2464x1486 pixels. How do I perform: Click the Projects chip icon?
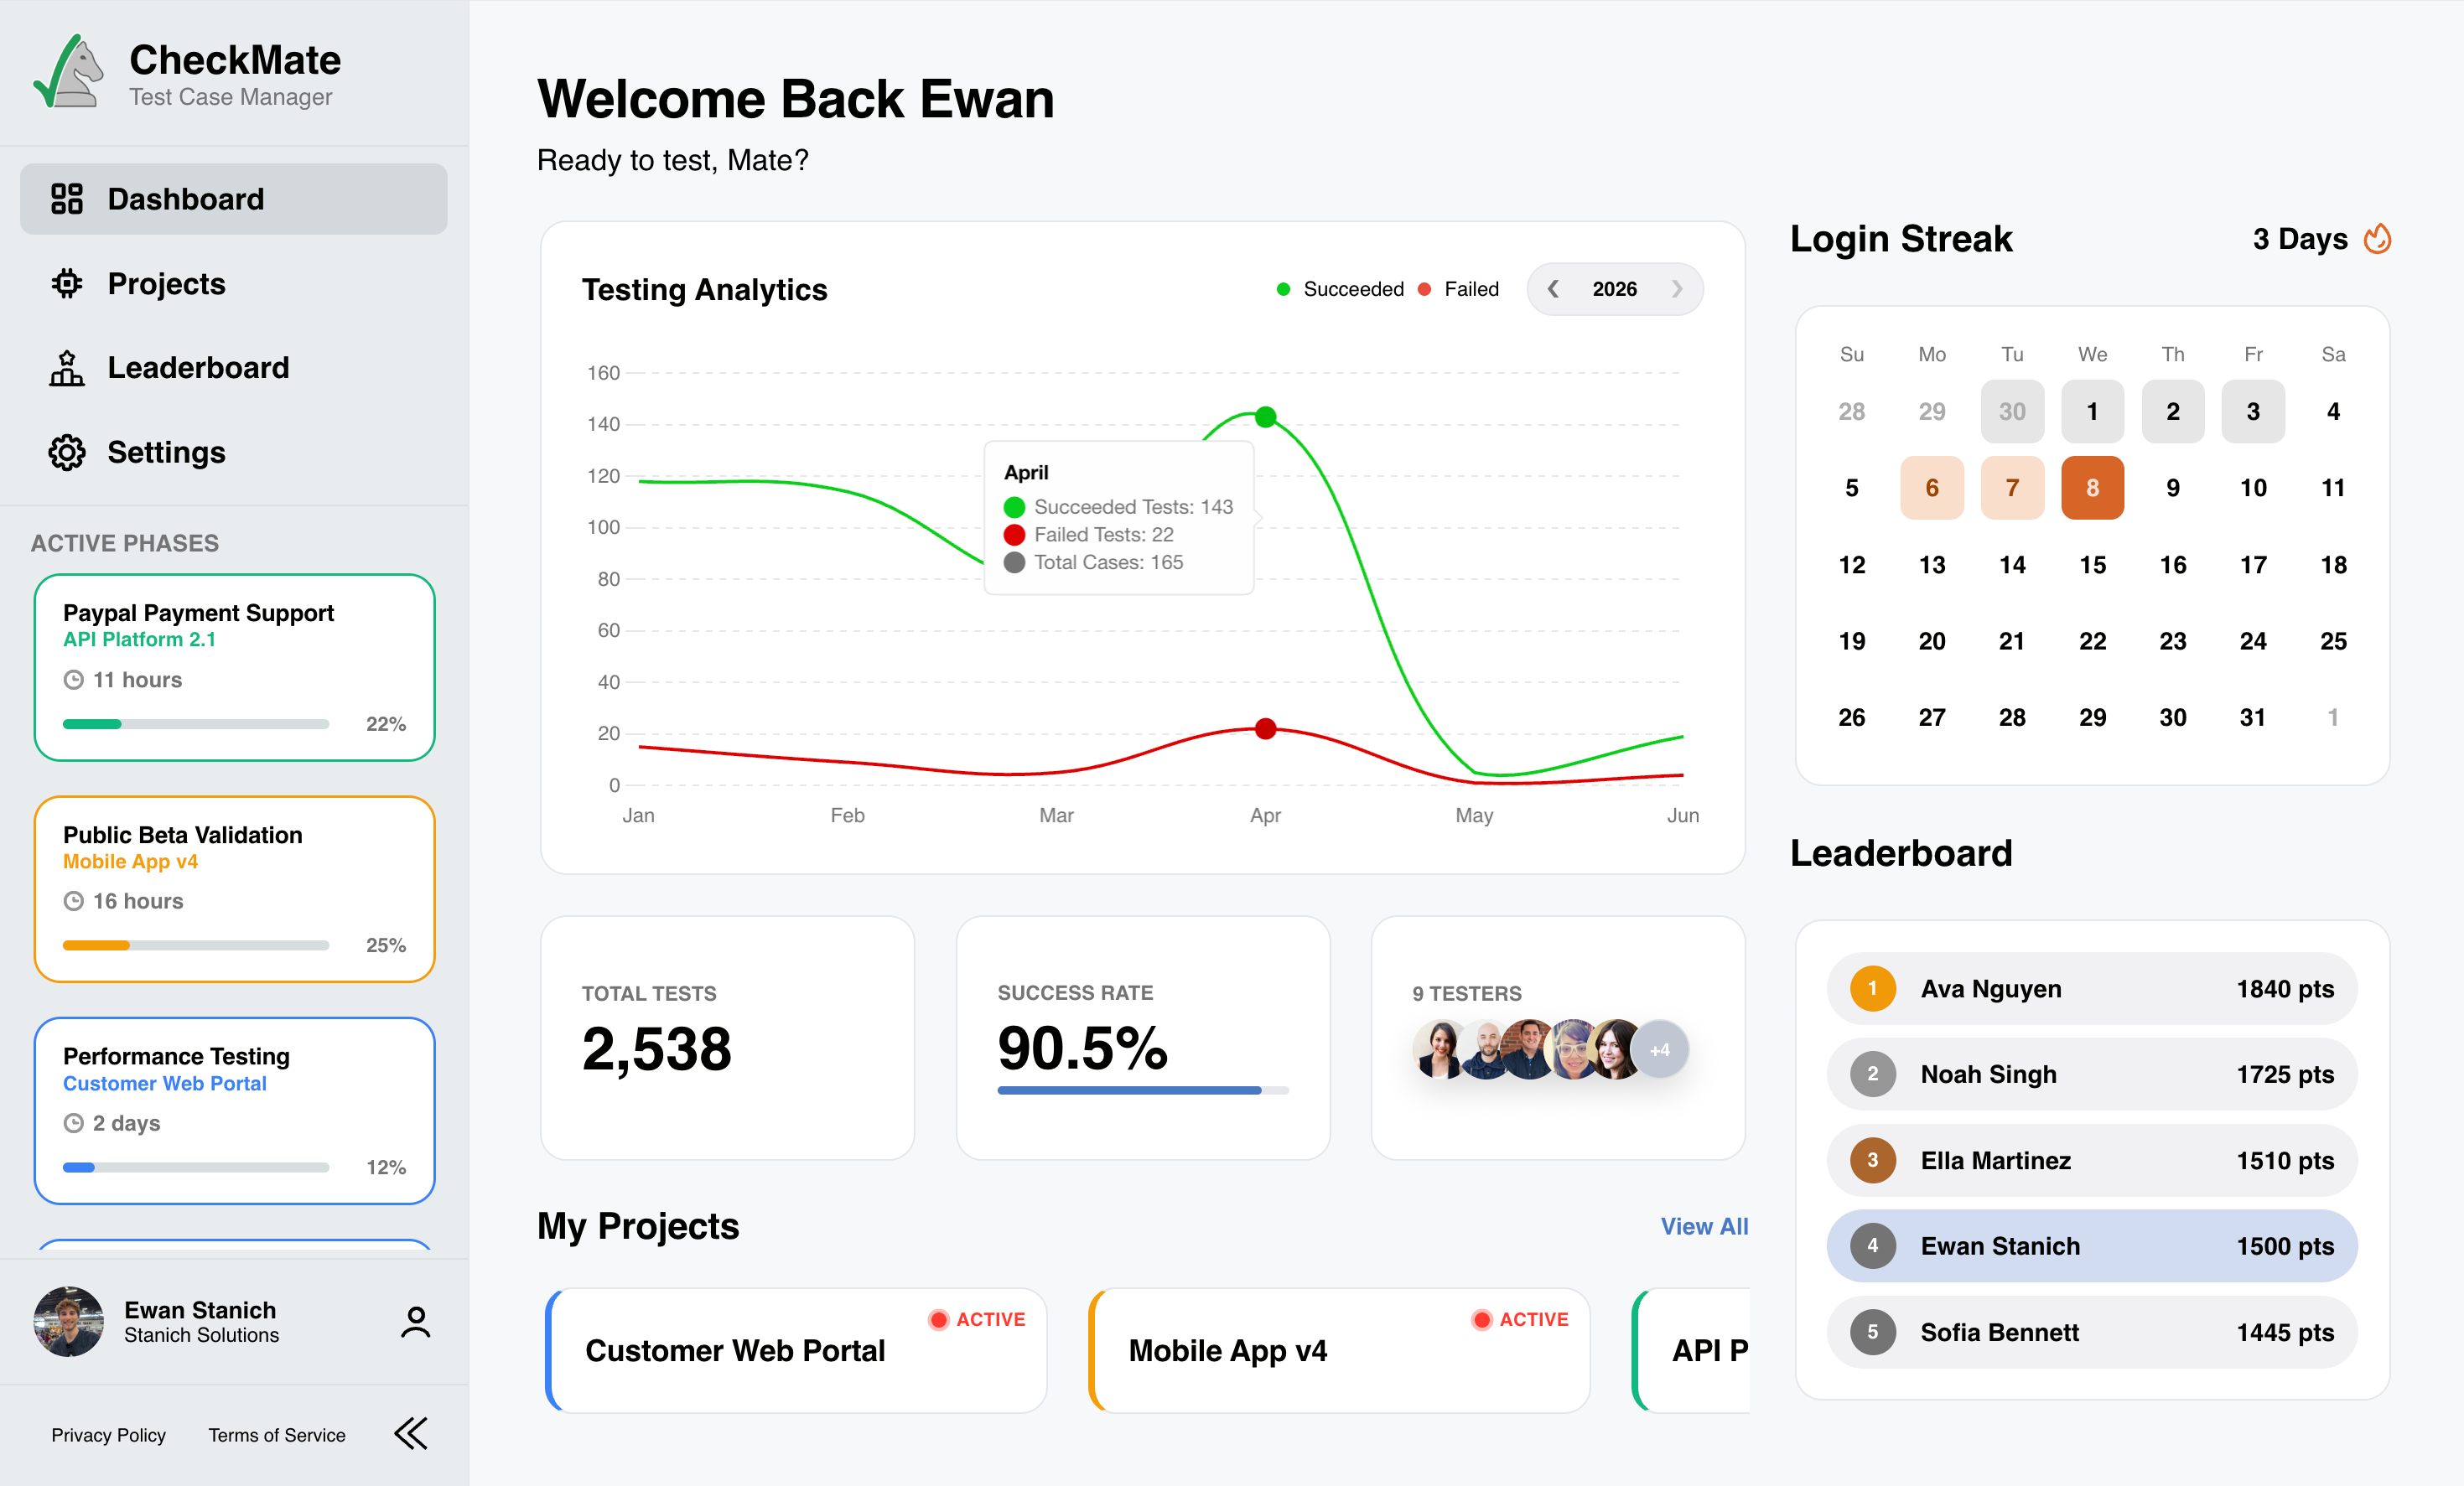[67, 284]
